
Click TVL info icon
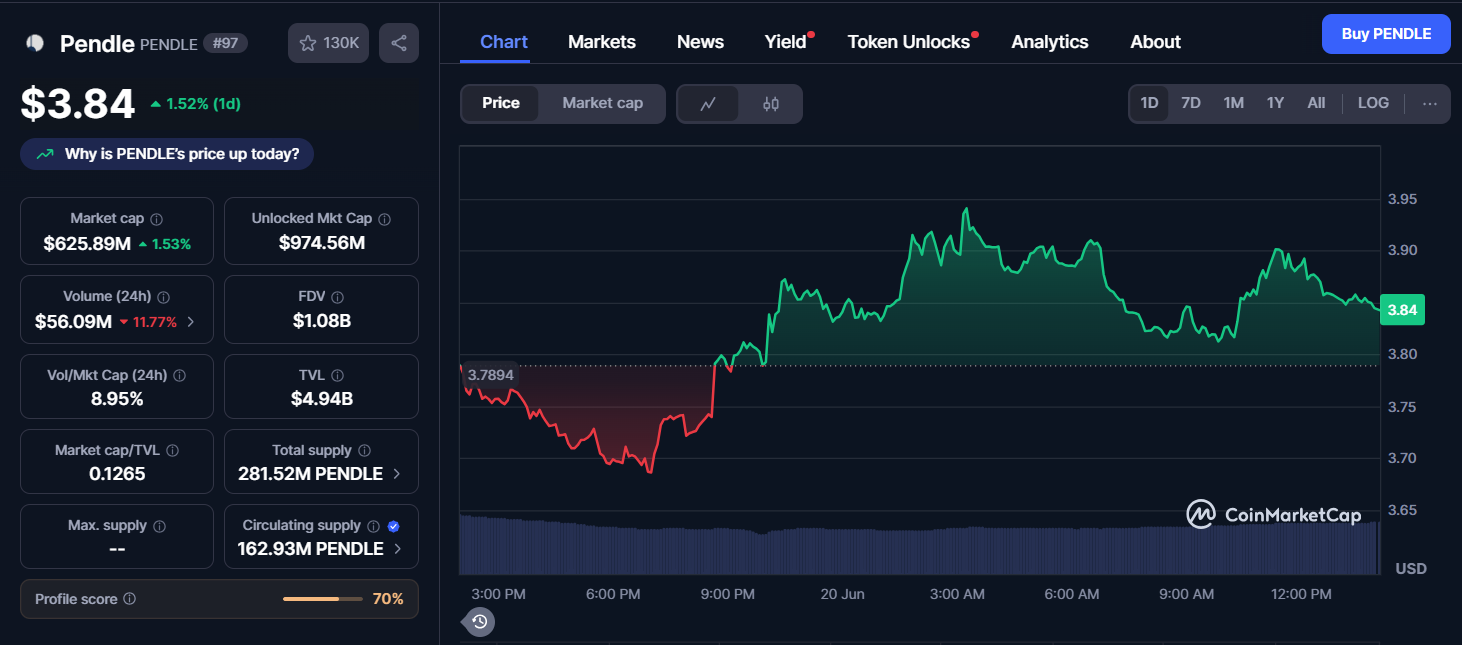click(338, 375)
